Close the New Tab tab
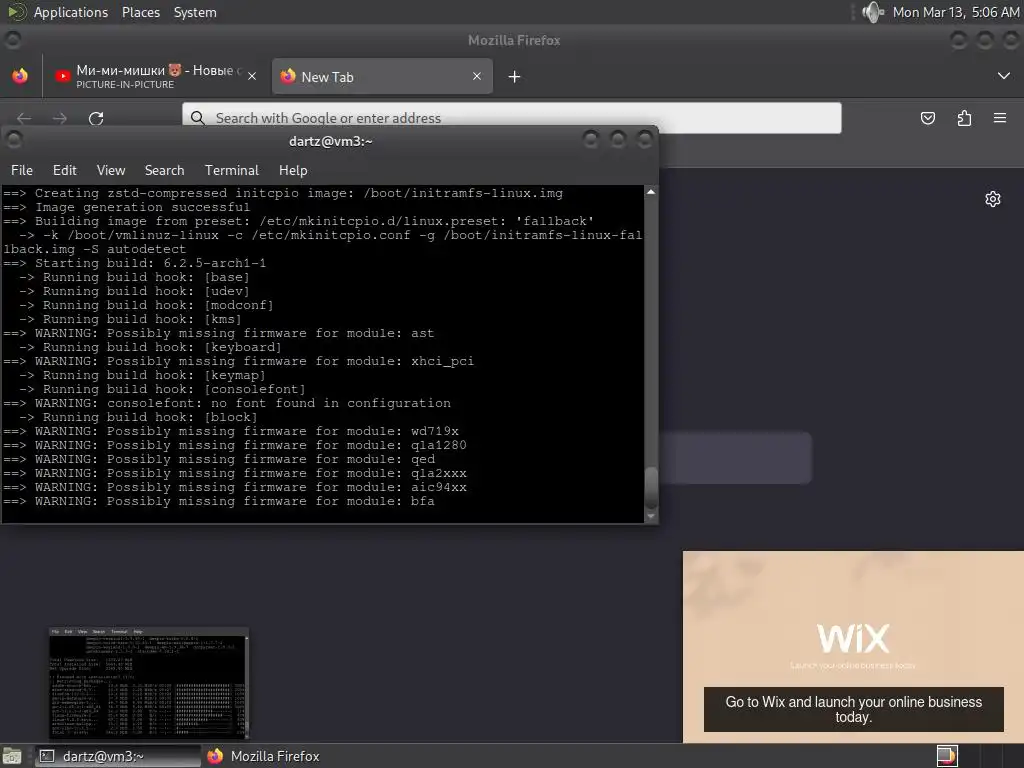The height and width of the screenshot is (768, 1024). pyautogui.click(x=477, y=76)
